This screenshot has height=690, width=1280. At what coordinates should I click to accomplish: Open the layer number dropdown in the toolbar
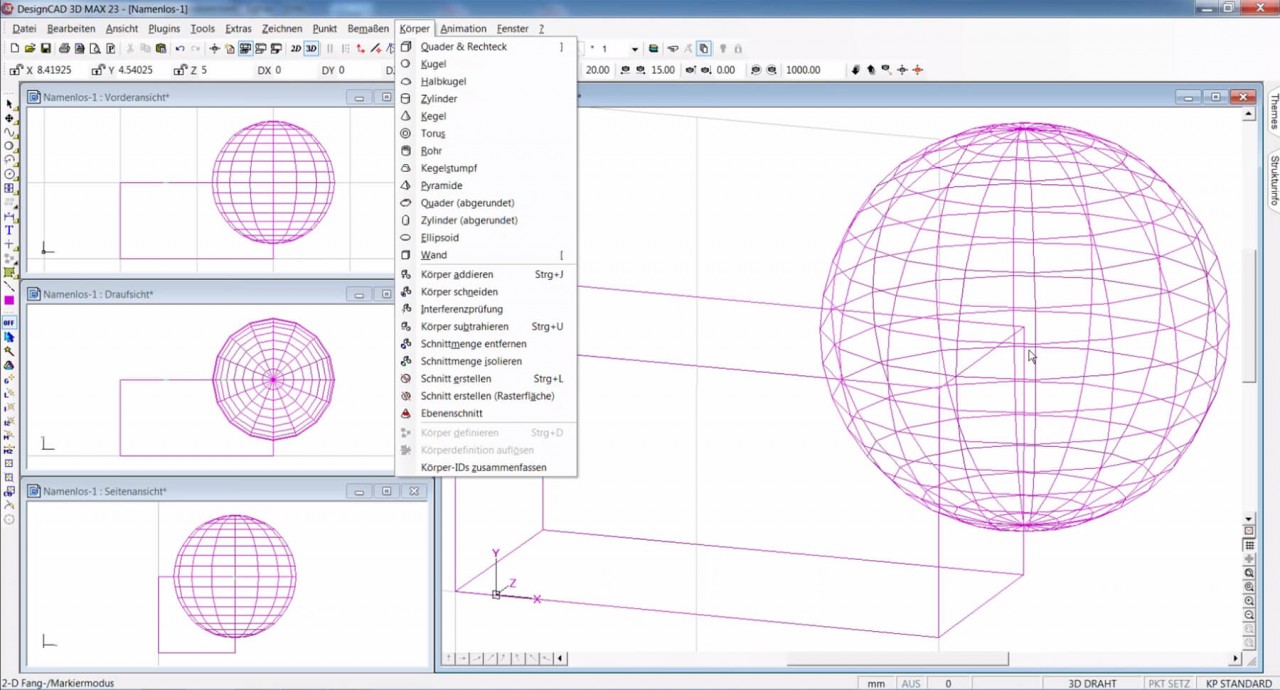pyautogui.click(x=635, y=48)
